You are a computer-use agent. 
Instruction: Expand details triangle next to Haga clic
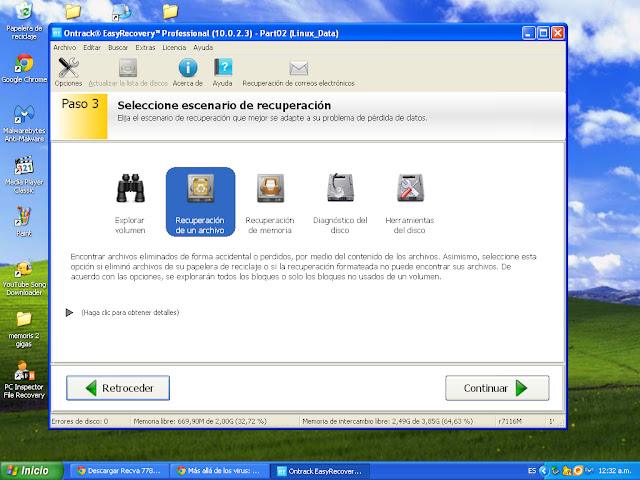69,313
